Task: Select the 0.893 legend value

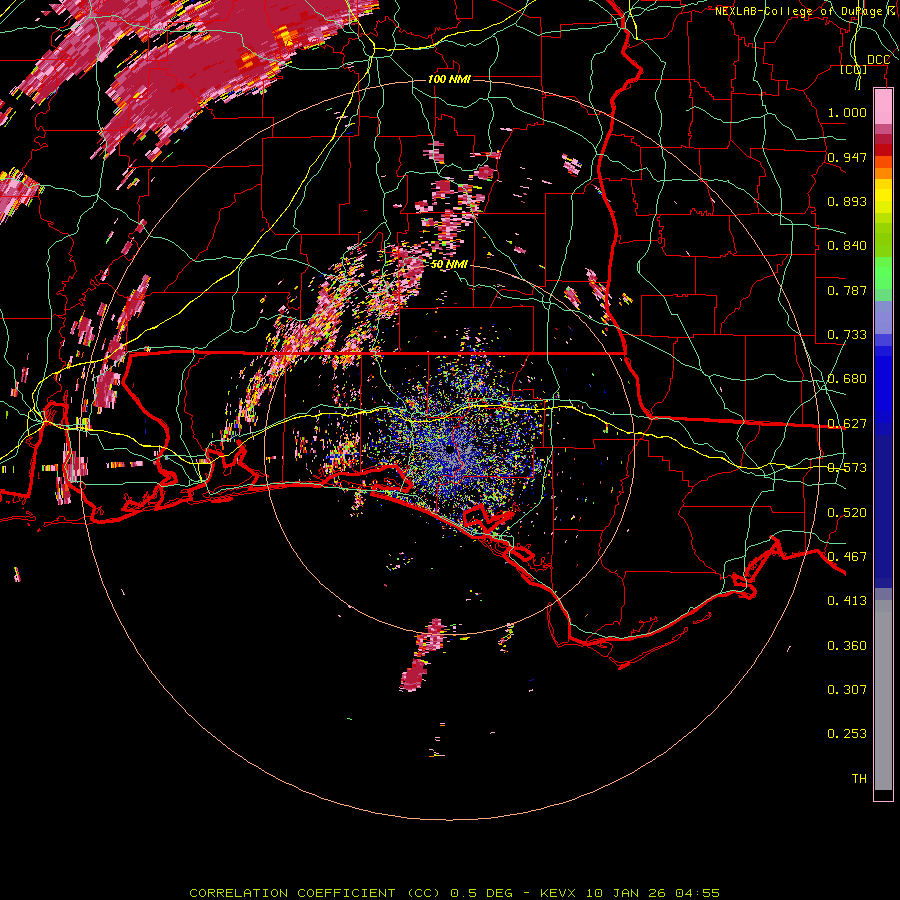Action: tap(847, 201)
